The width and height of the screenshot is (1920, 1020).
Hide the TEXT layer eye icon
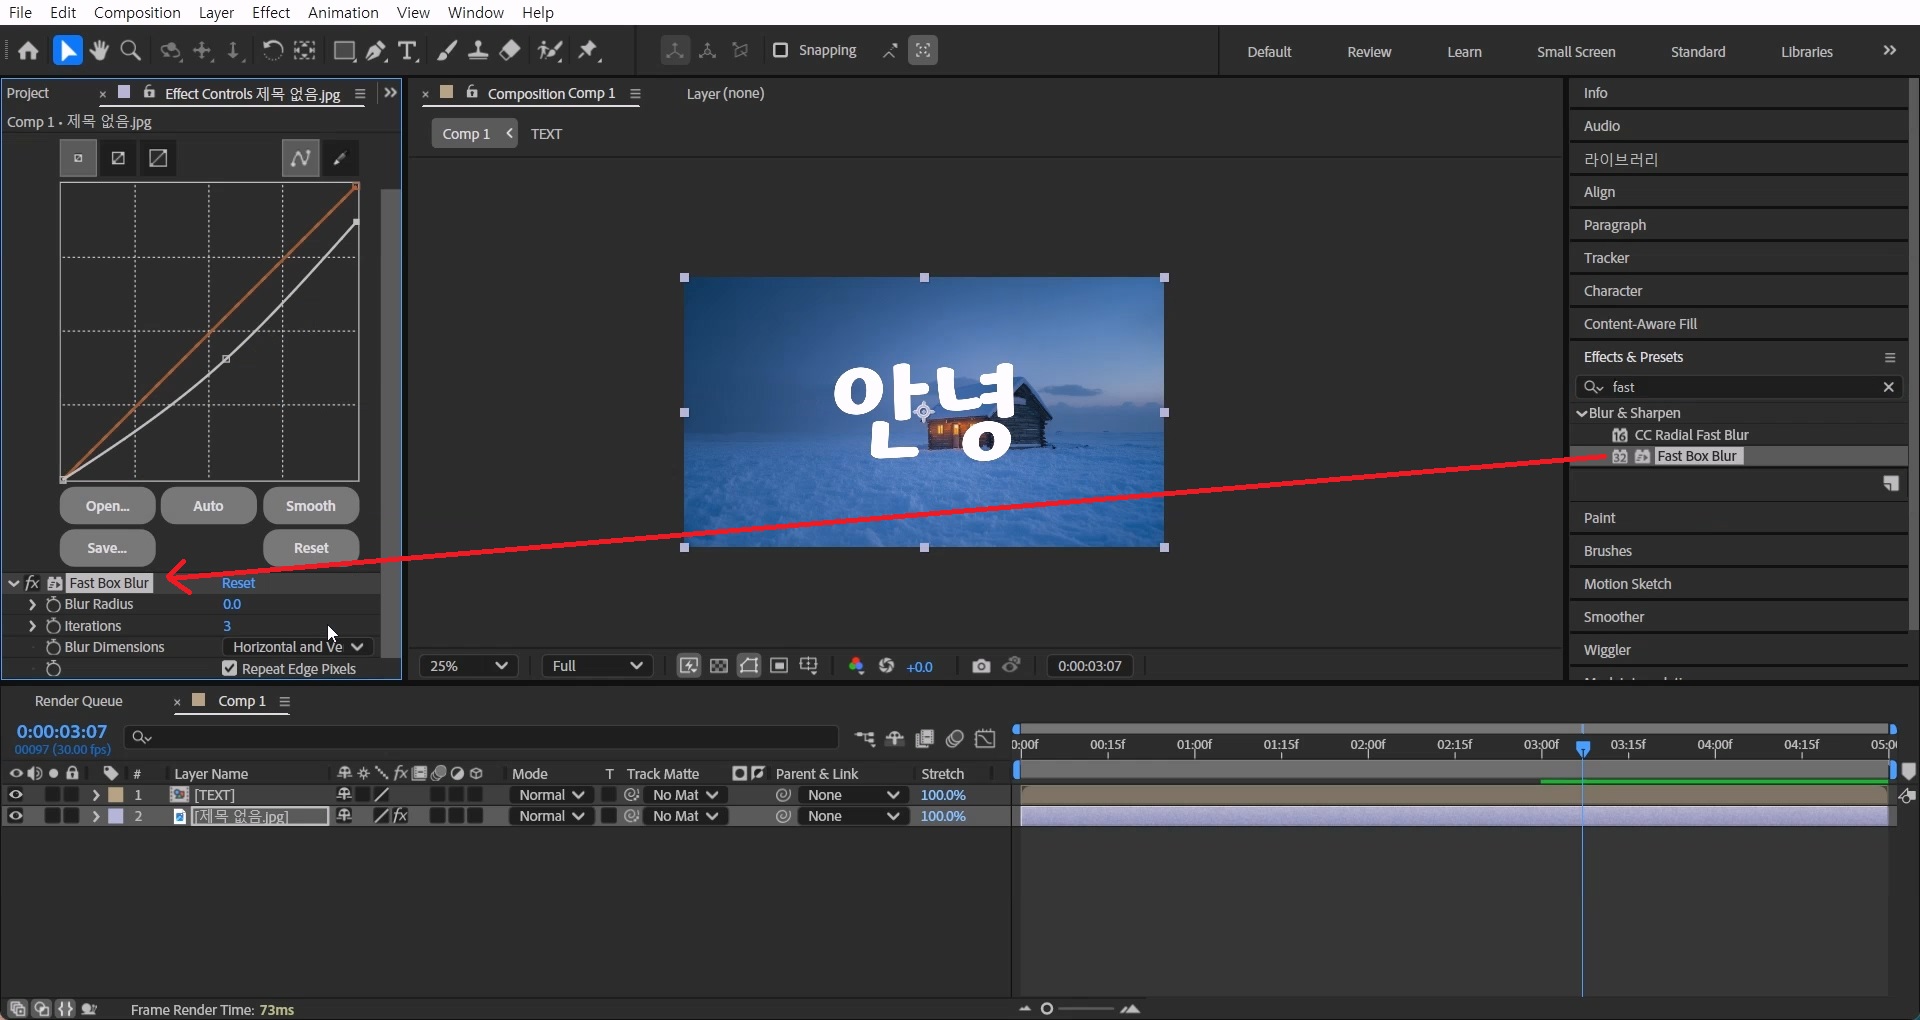(16, 795)
